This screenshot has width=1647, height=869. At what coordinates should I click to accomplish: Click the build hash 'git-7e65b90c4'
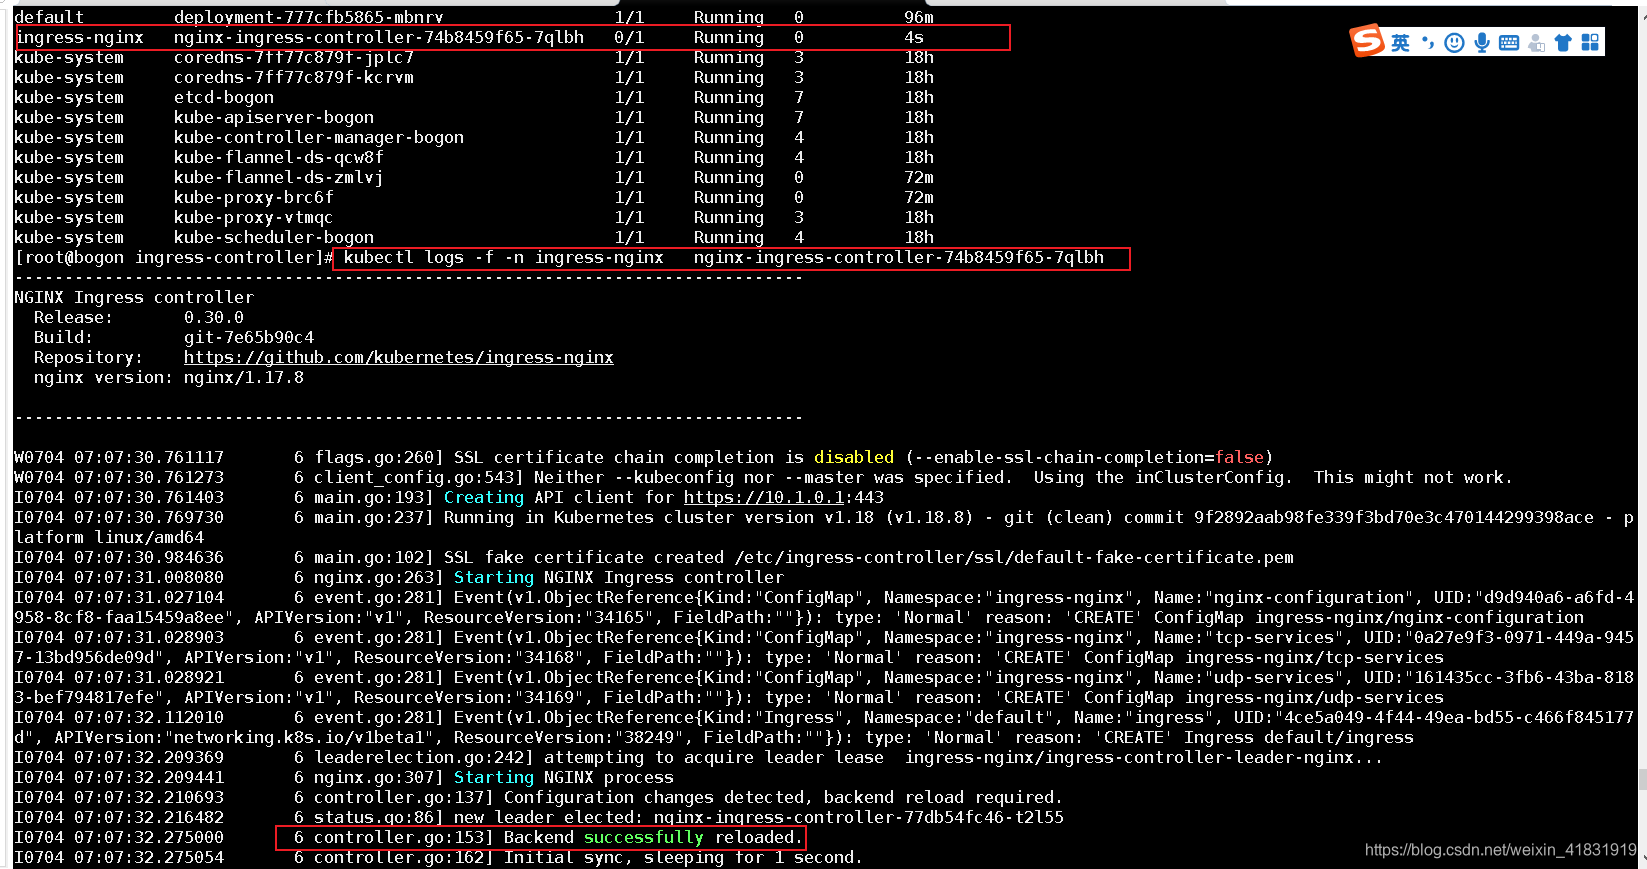249,337
